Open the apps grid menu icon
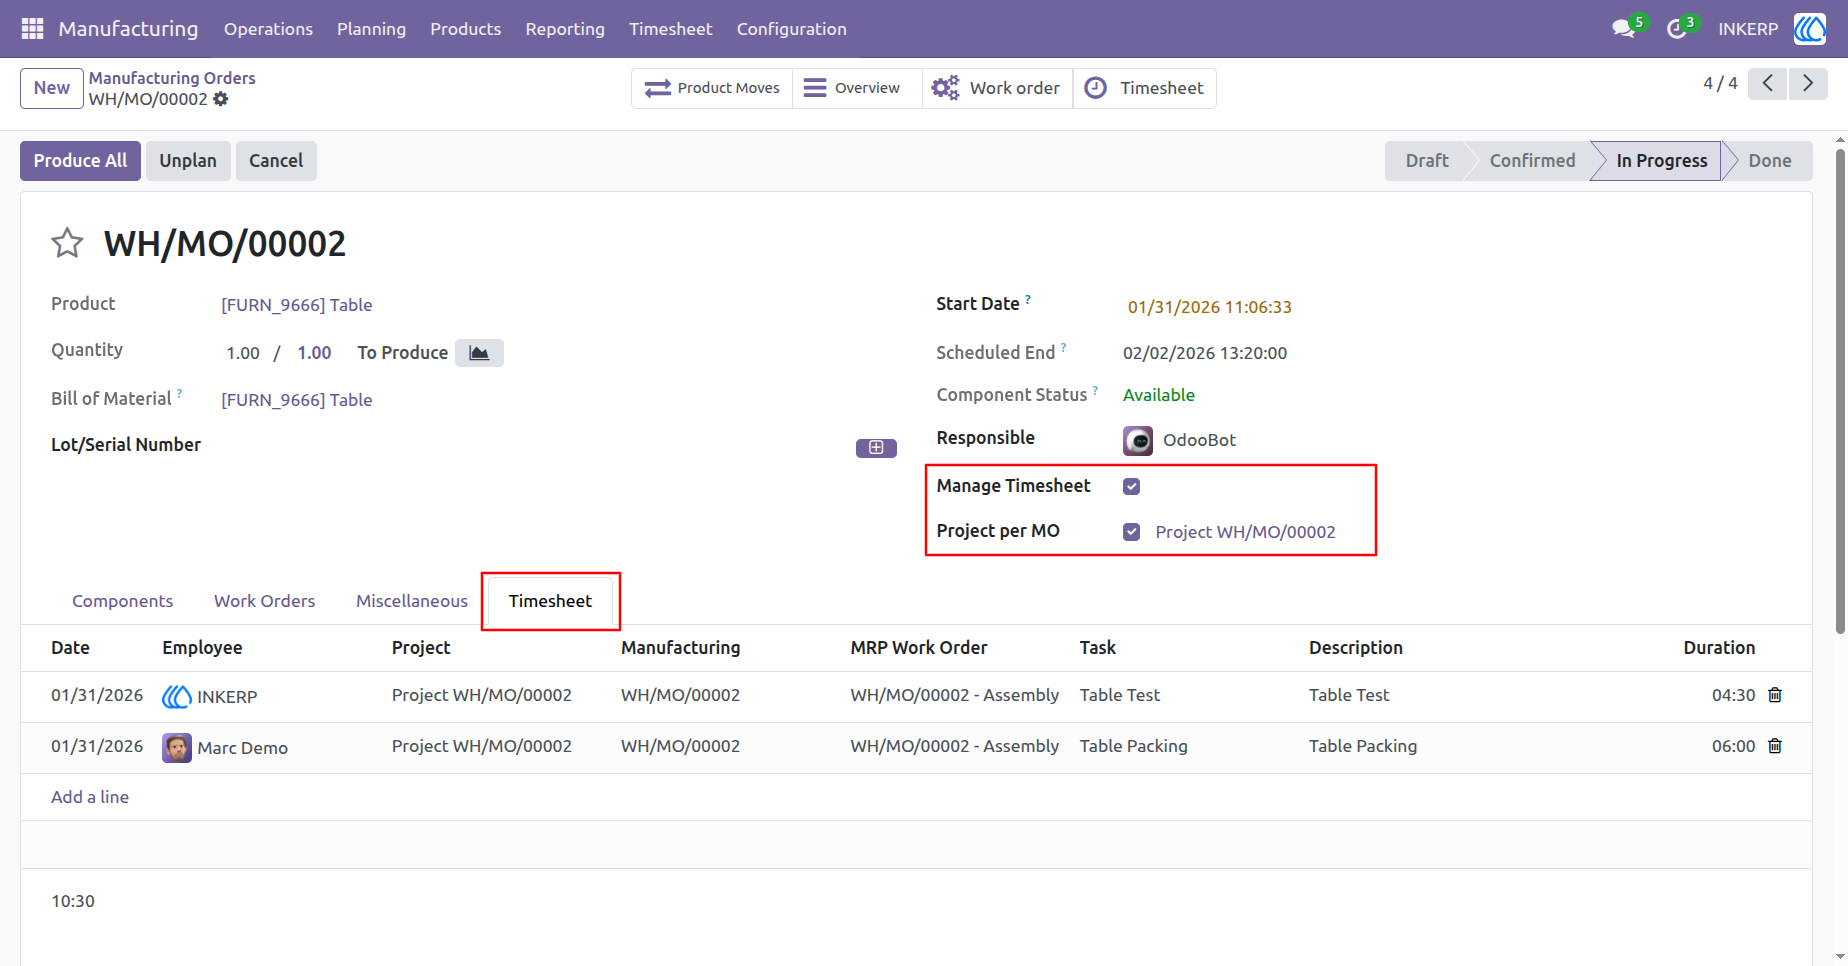 [32, 29]
